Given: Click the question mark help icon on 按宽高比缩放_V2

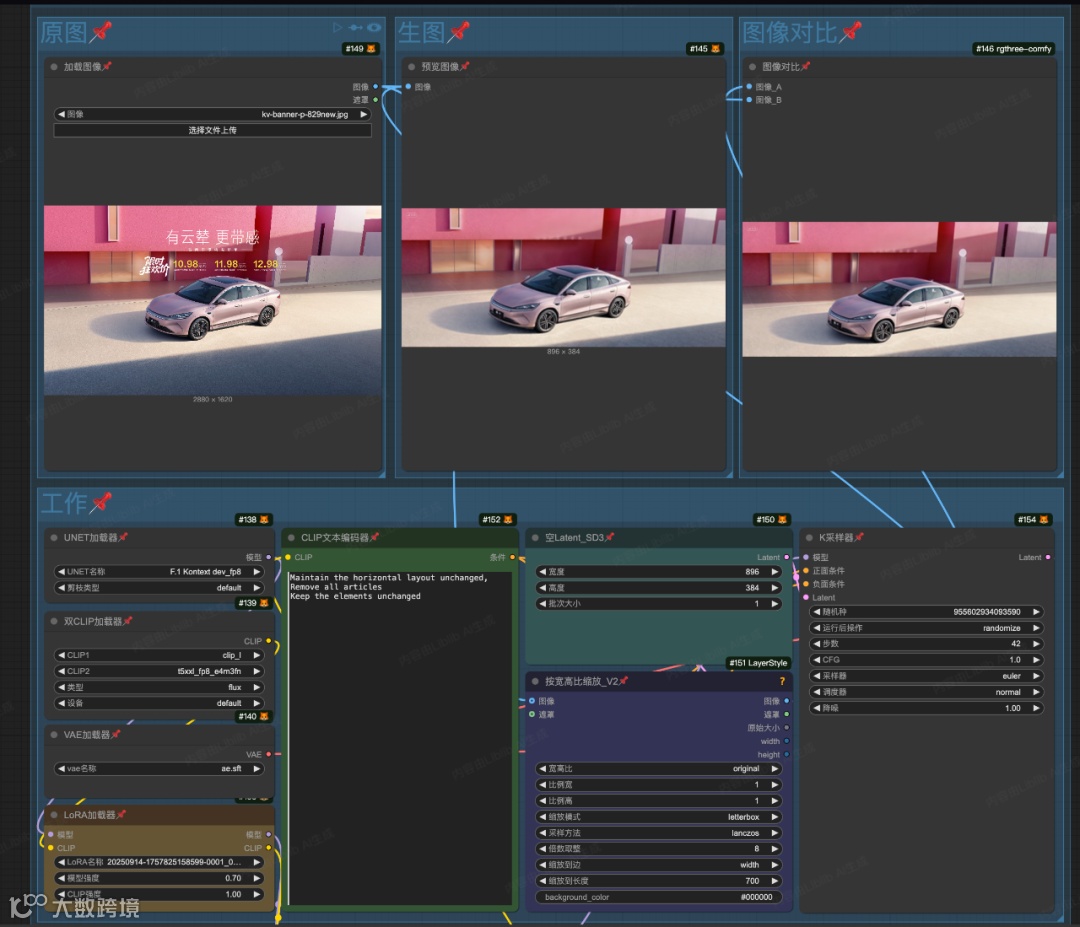Looking at the screenshot, I should 782,681.
